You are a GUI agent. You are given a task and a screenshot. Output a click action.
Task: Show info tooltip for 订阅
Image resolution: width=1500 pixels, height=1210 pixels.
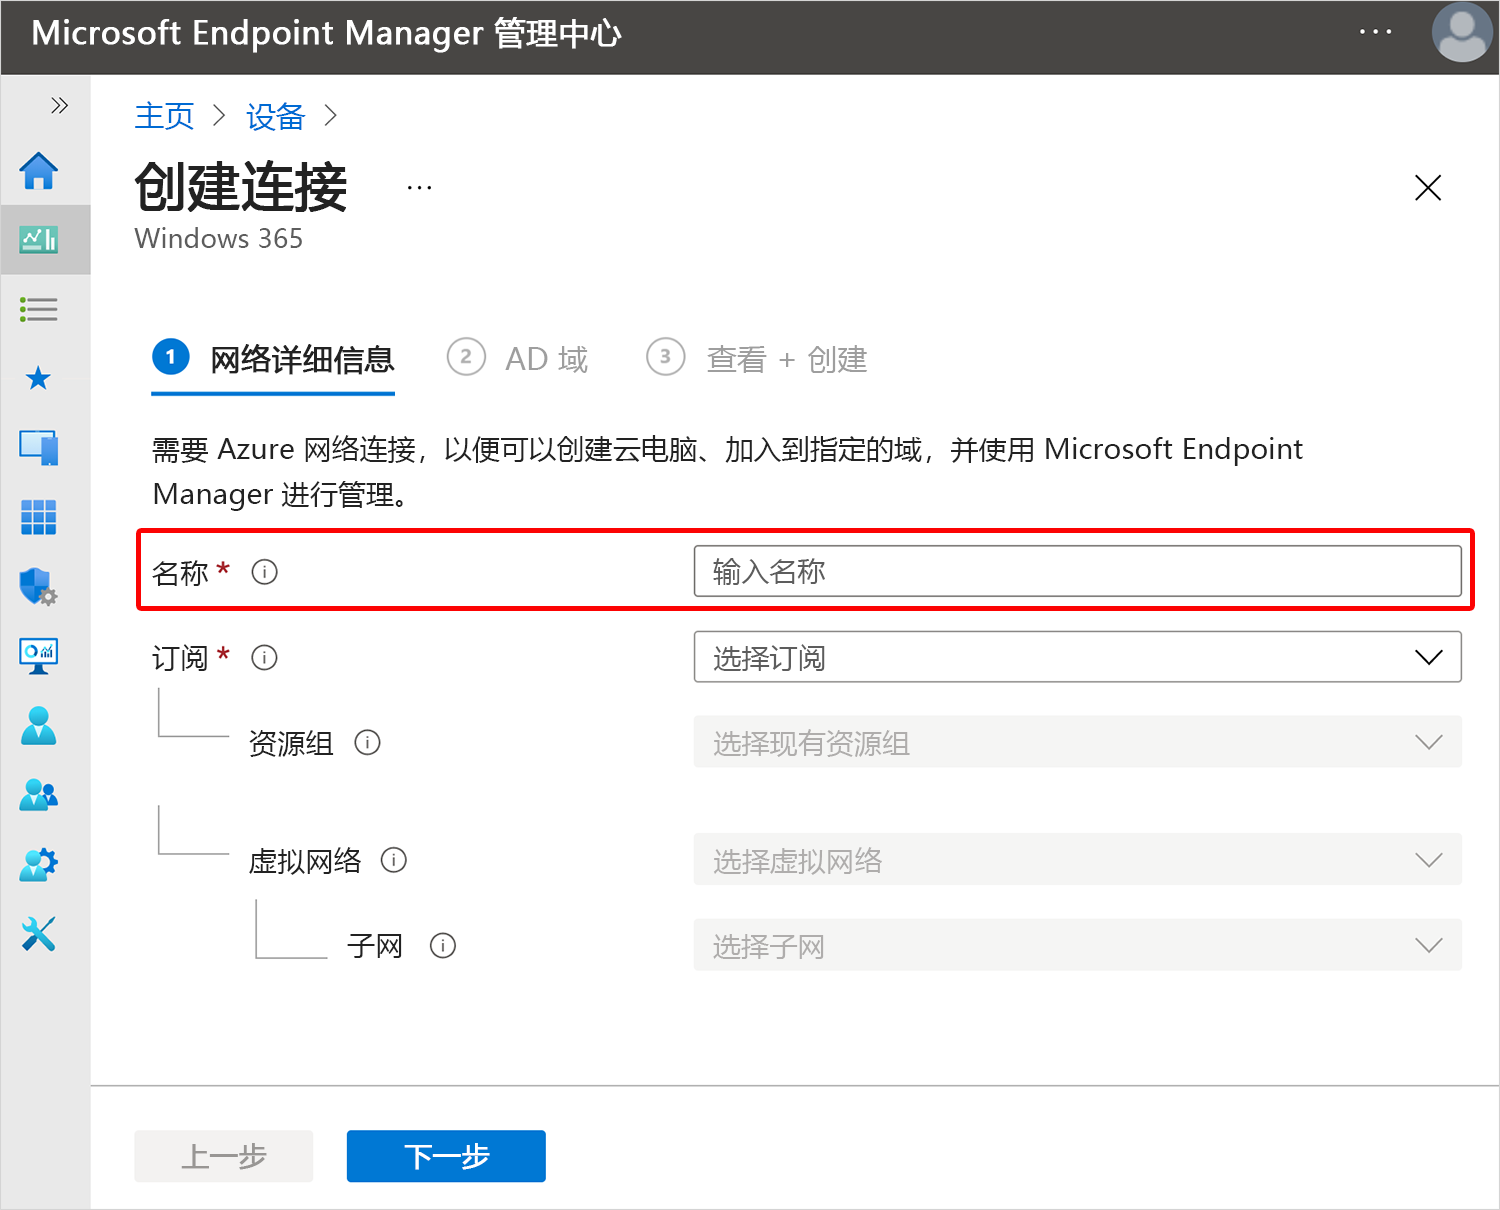pos(264,657)
